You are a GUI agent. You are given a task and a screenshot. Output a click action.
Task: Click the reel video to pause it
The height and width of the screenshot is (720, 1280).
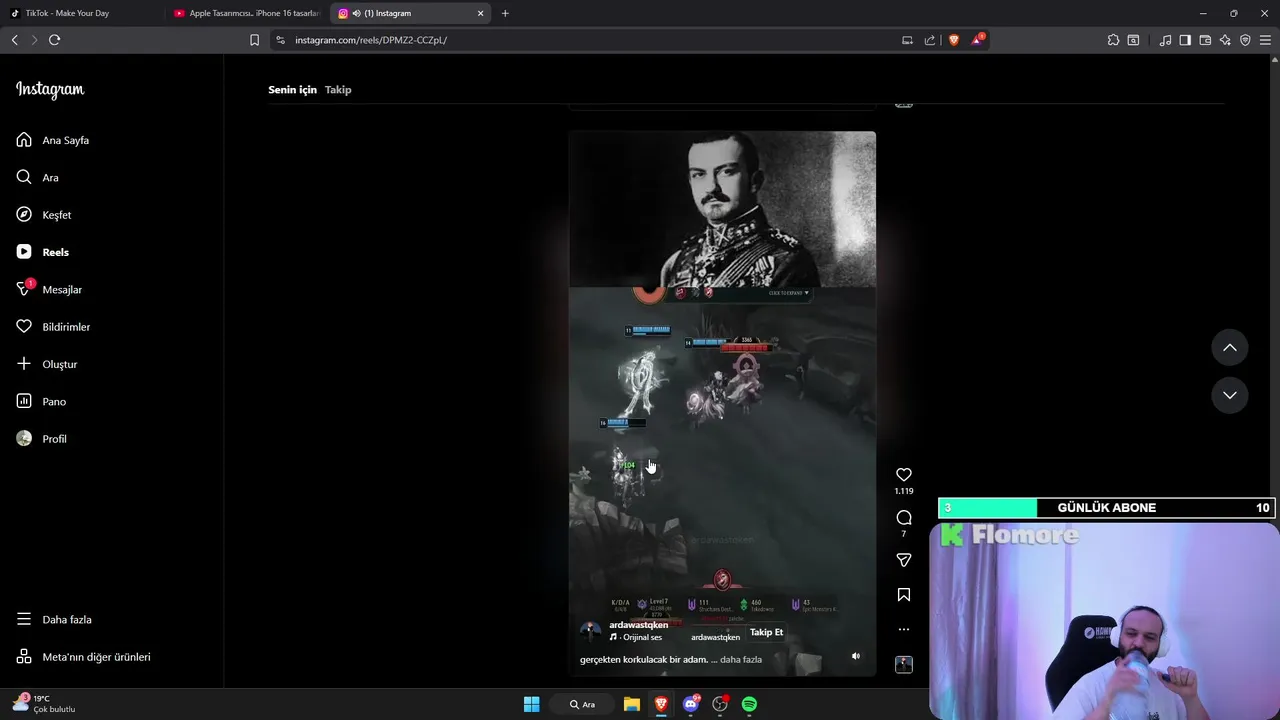pos(722,403)
